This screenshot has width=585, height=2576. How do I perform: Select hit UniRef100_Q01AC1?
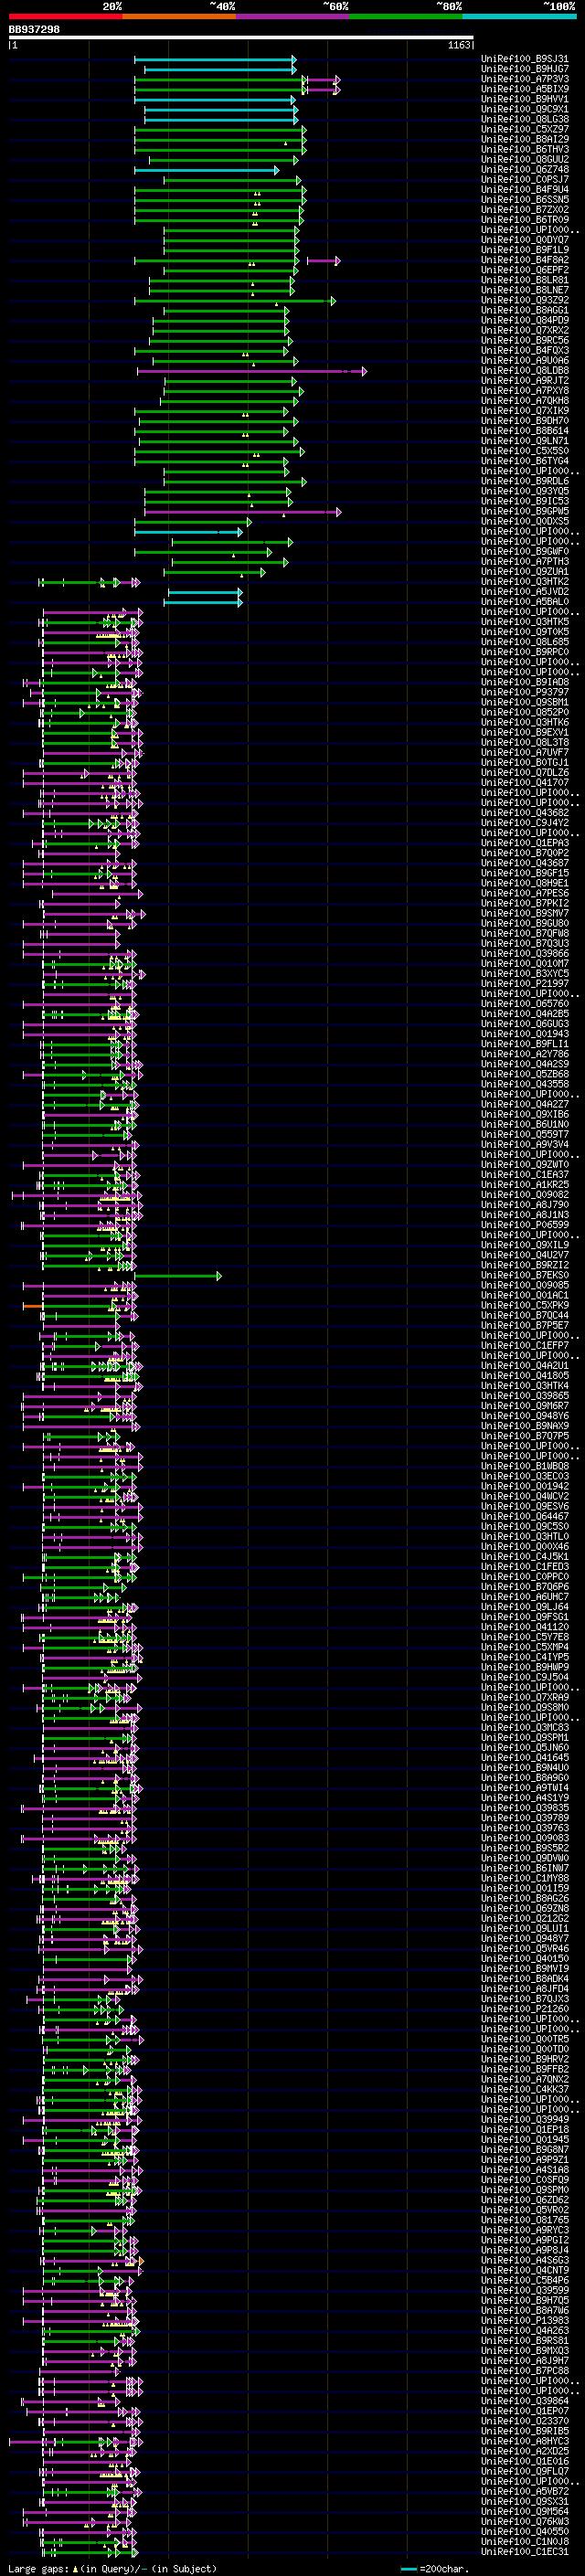coord(525,1296)
